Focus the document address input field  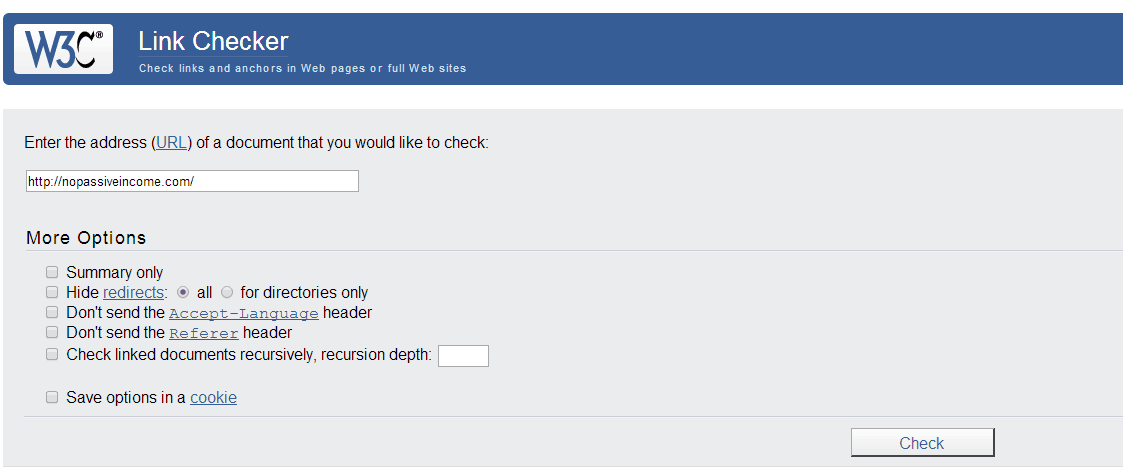pyautogui.click(x=192, y=181)
